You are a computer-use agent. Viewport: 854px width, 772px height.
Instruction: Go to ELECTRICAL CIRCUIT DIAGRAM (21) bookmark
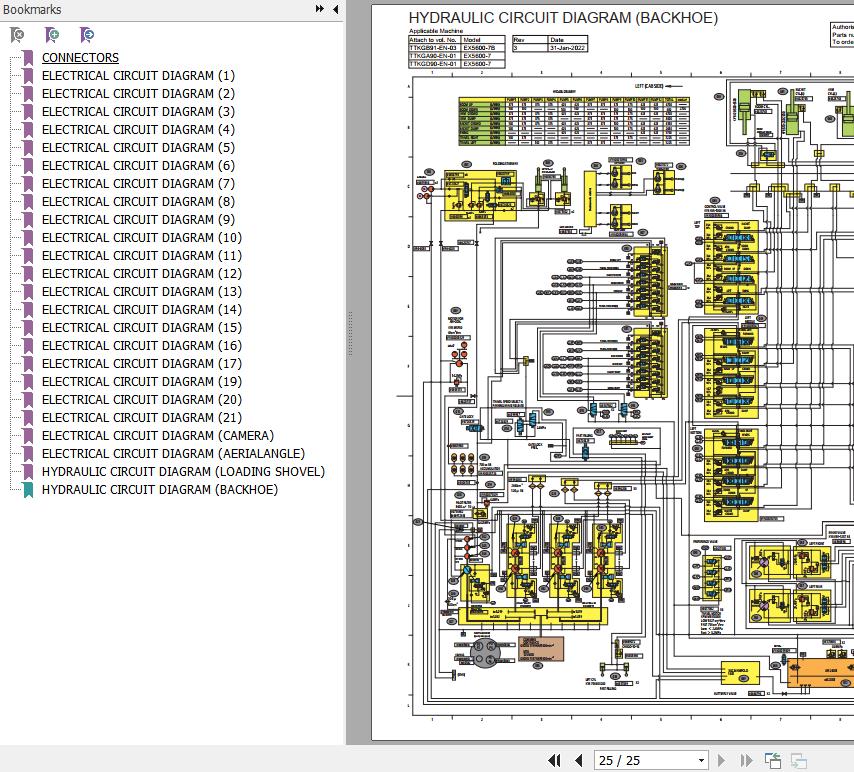(x=141, y=417)
